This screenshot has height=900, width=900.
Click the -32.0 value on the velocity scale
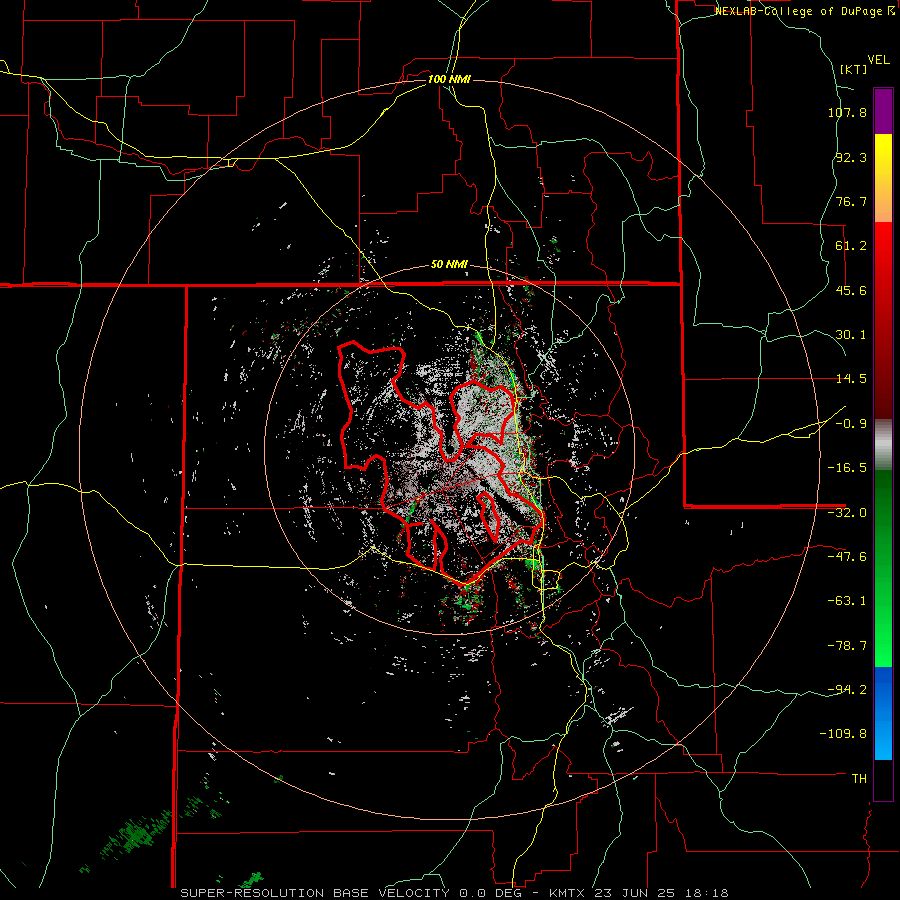(x=847, y=513)
